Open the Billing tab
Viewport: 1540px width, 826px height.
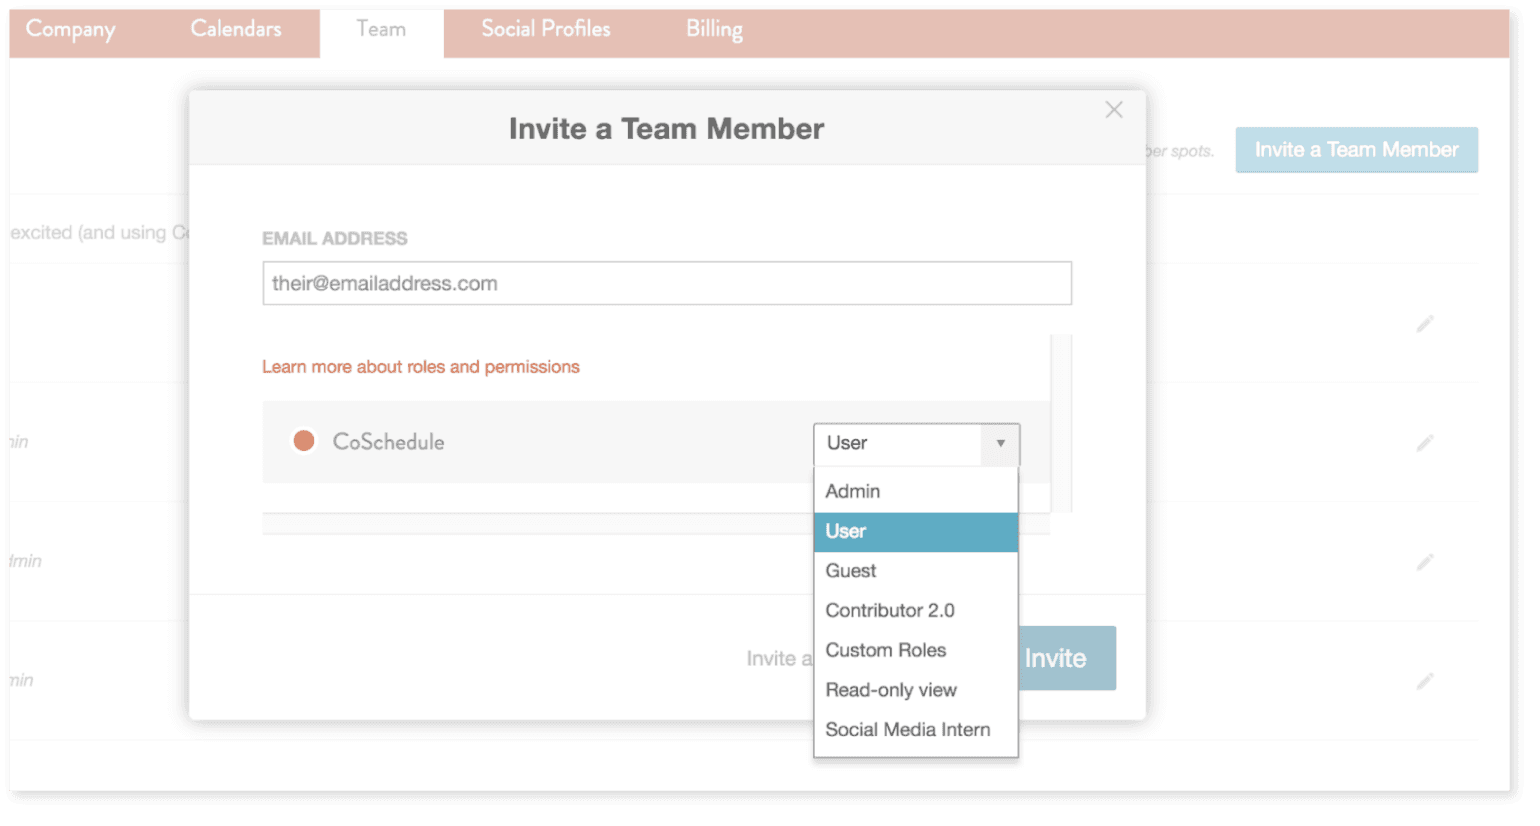(713, 29)
